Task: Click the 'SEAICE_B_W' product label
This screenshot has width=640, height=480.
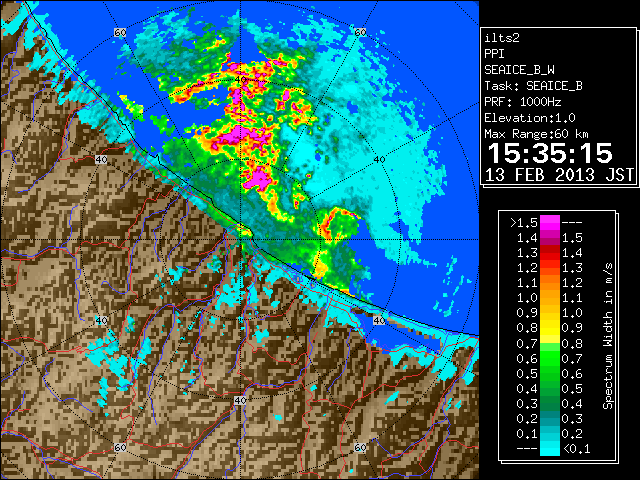Action: click(x=519, y=70)
